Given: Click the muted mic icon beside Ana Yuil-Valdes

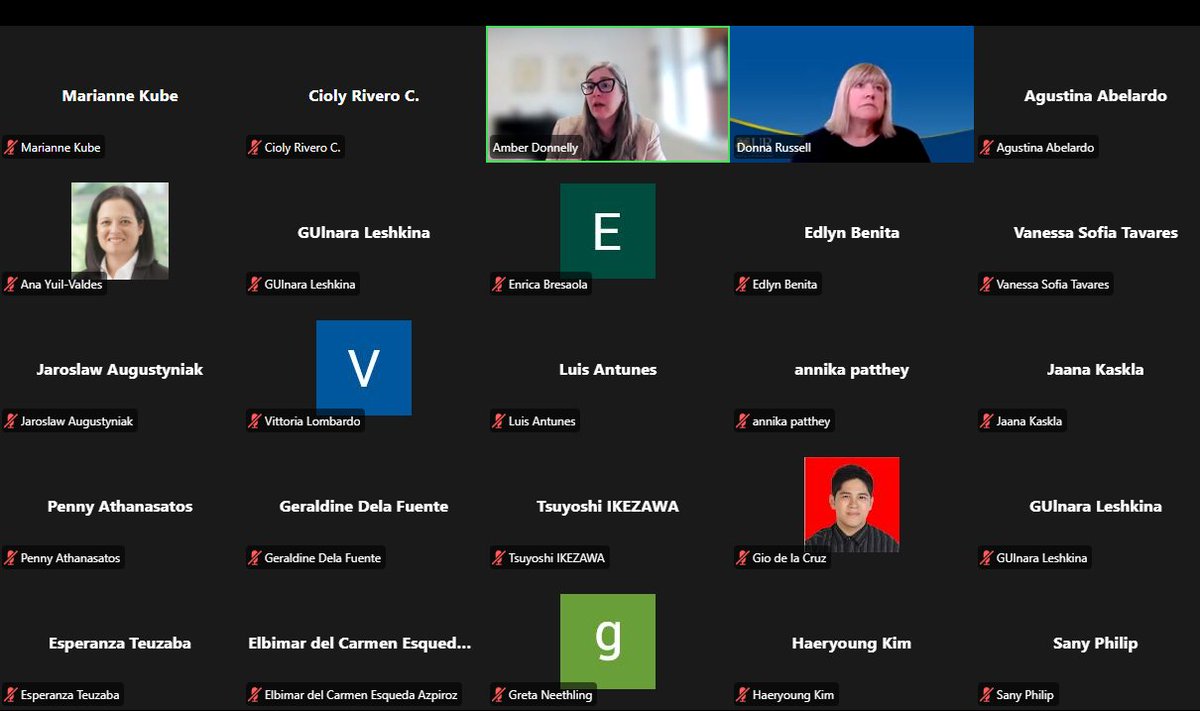Looking at the screenshot, I should 11,285.
